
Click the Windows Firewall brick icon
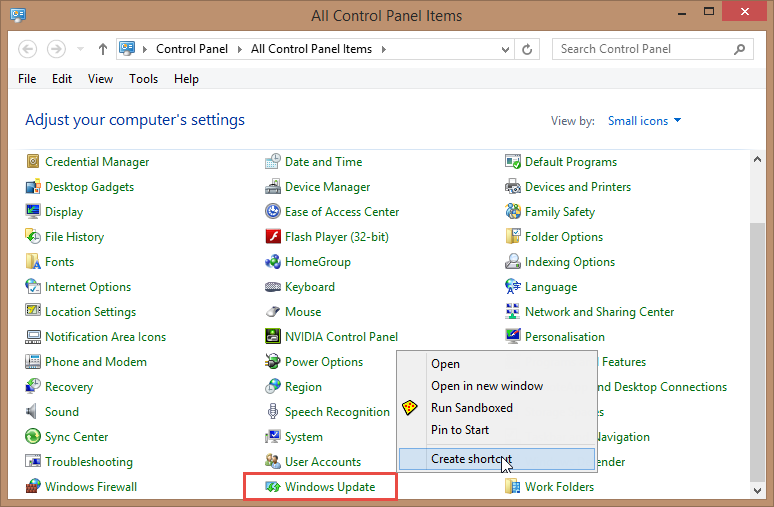[x=33, y=486]
